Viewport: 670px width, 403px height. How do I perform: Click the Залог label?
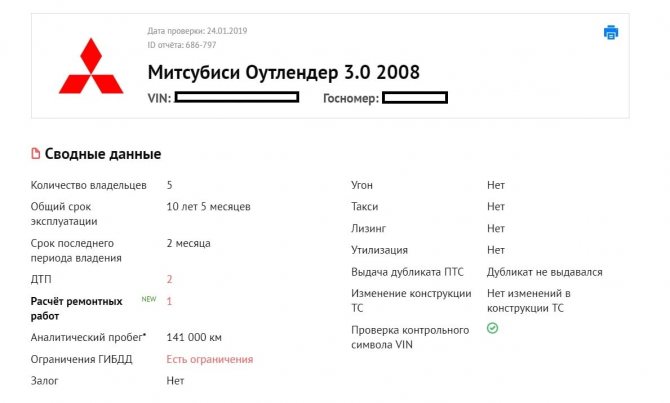tap(44, 381)
